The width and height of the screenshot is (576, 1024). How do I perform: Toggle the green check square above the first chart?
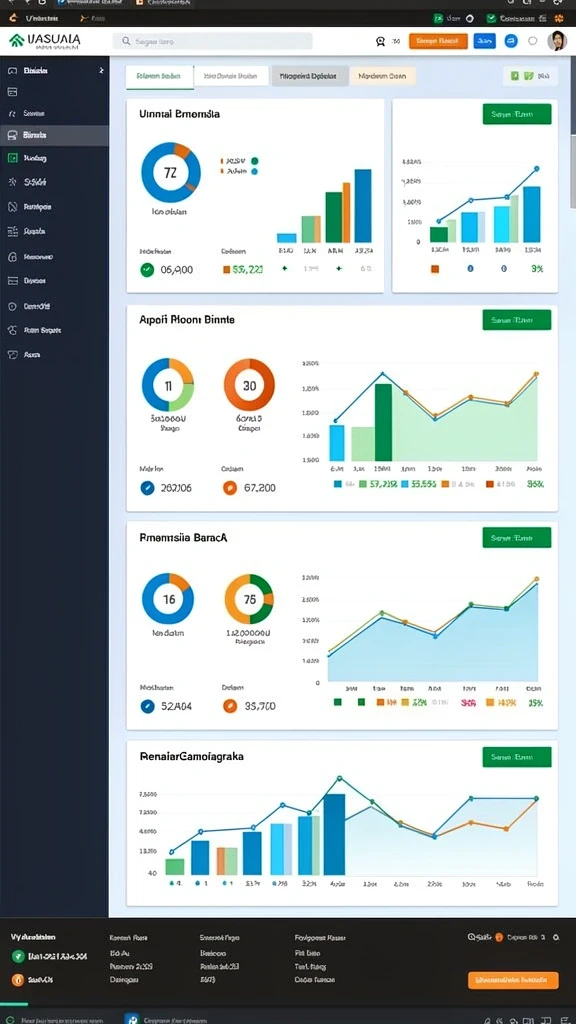click(528, 76)
